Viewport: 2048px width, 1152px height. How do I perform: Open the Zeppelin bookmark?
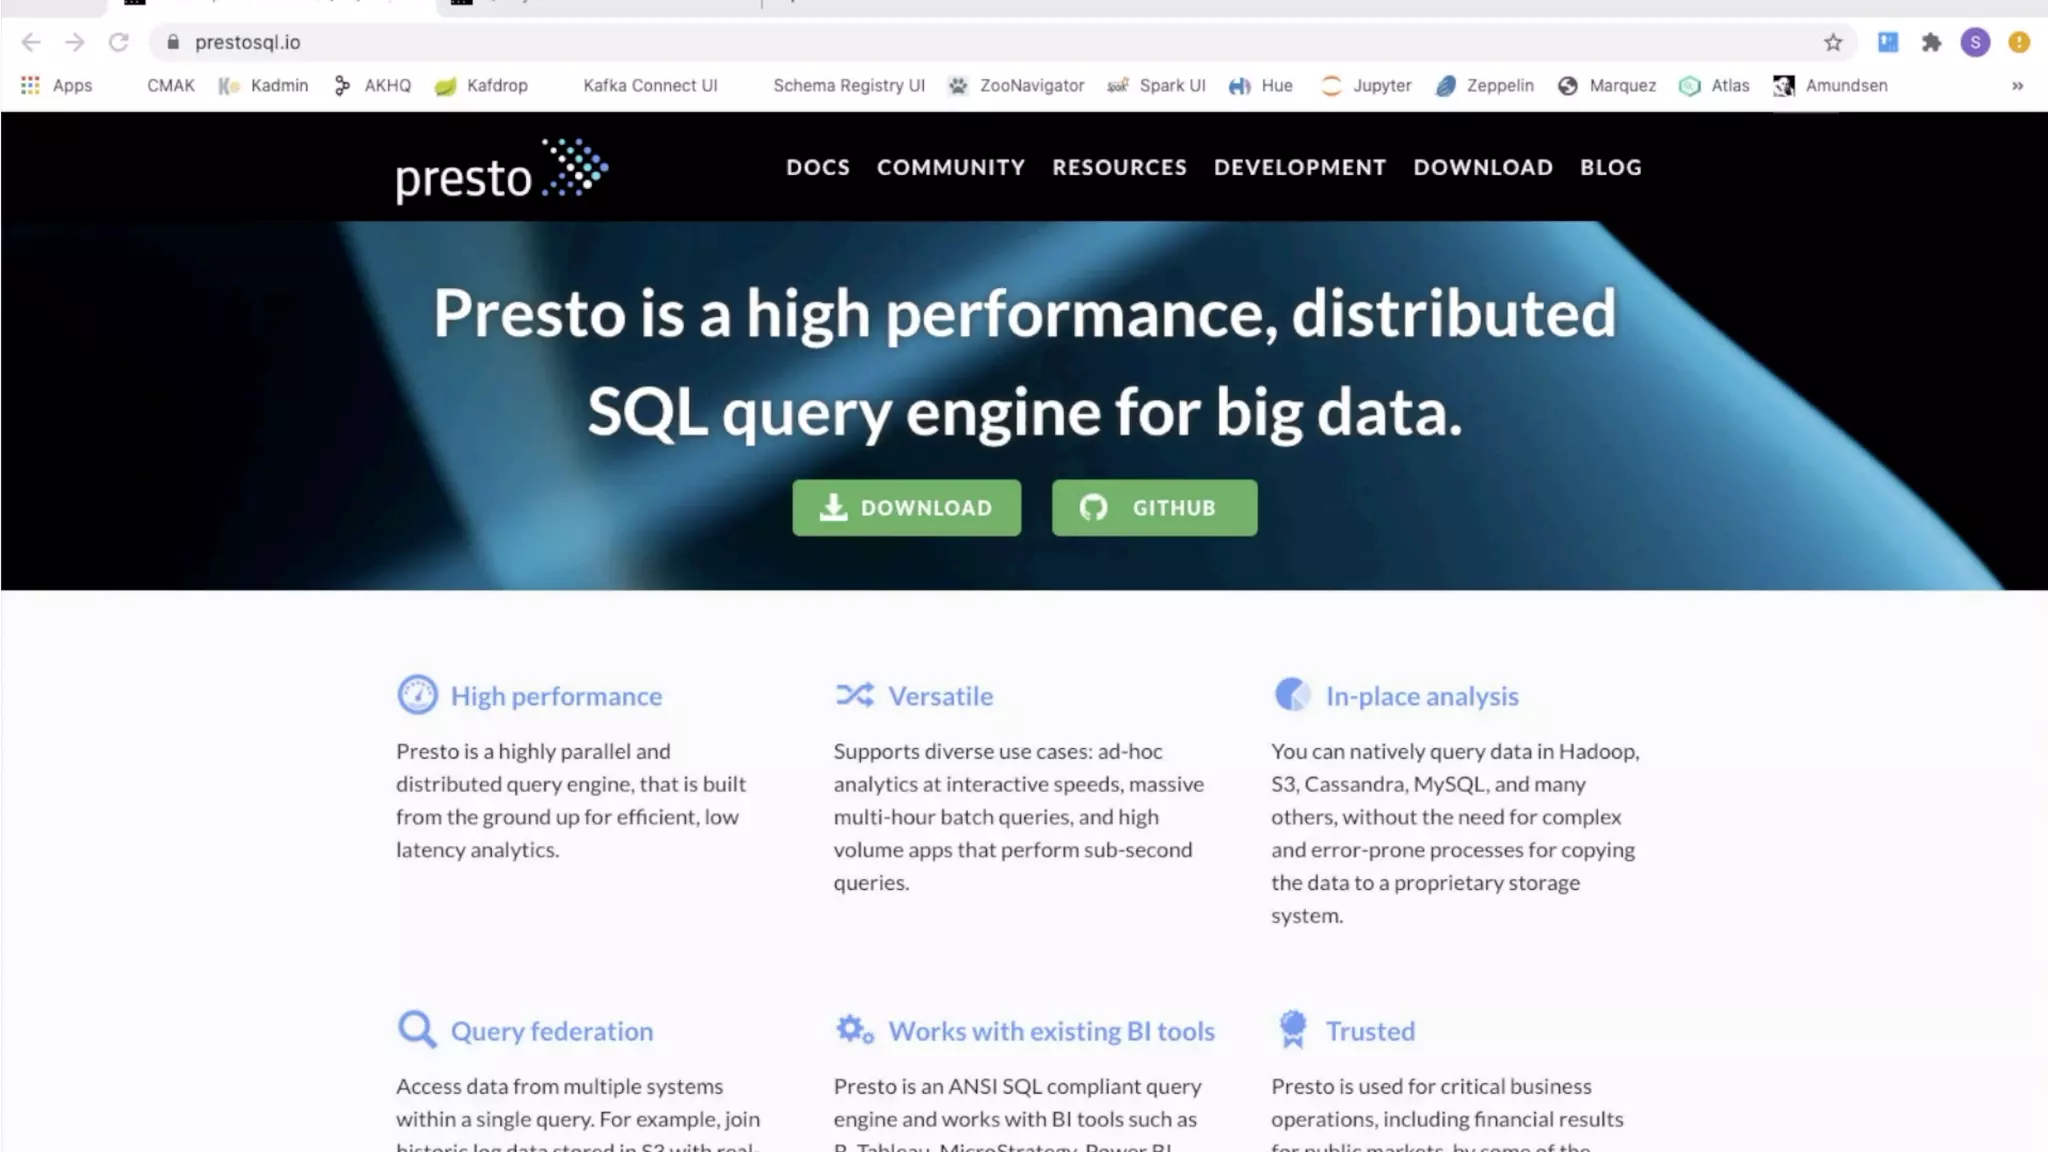click(1485, 86)
